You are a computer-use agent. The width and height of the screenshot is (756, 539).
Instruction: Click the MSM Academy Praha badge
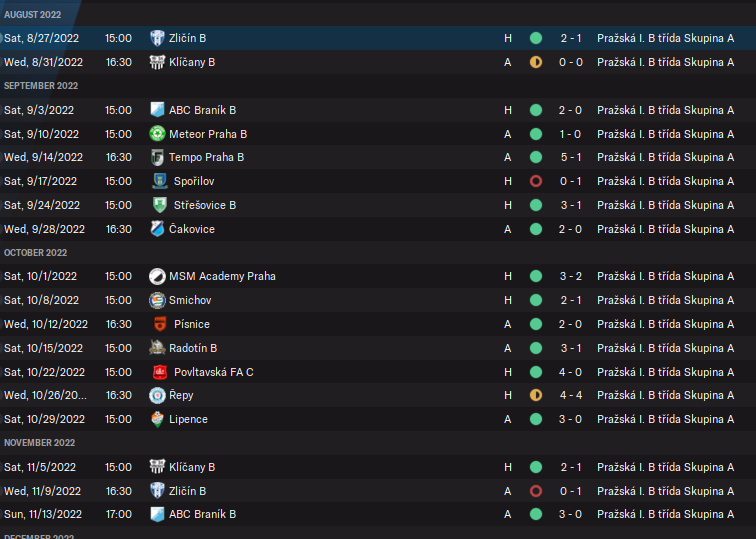157,276
